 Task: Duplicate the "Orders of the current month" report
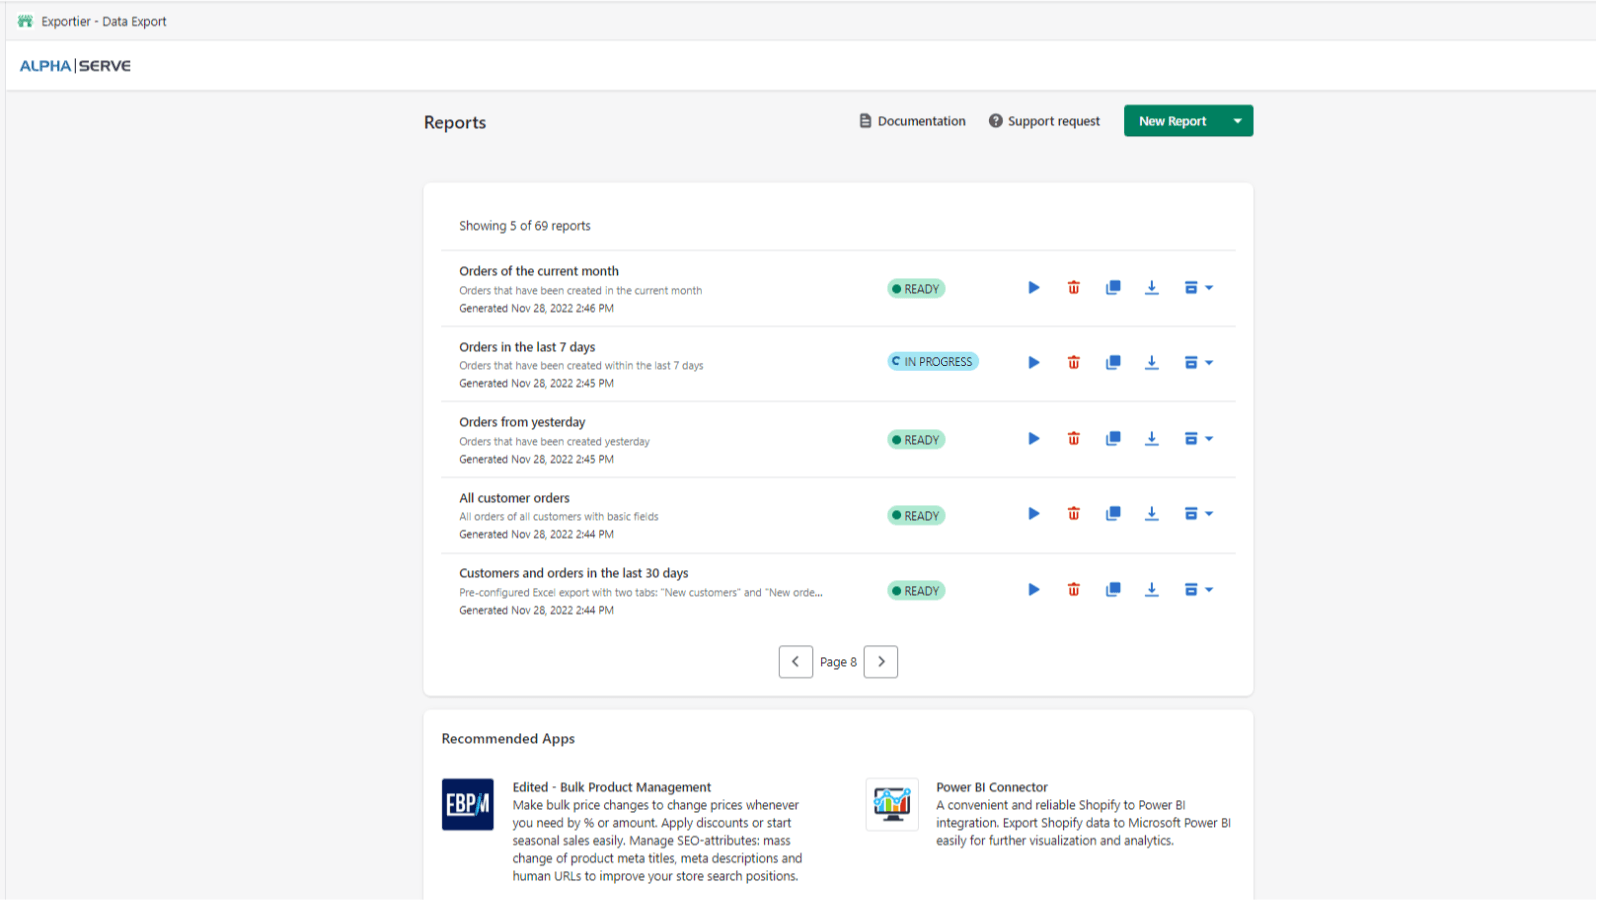tap(1113, 287)
